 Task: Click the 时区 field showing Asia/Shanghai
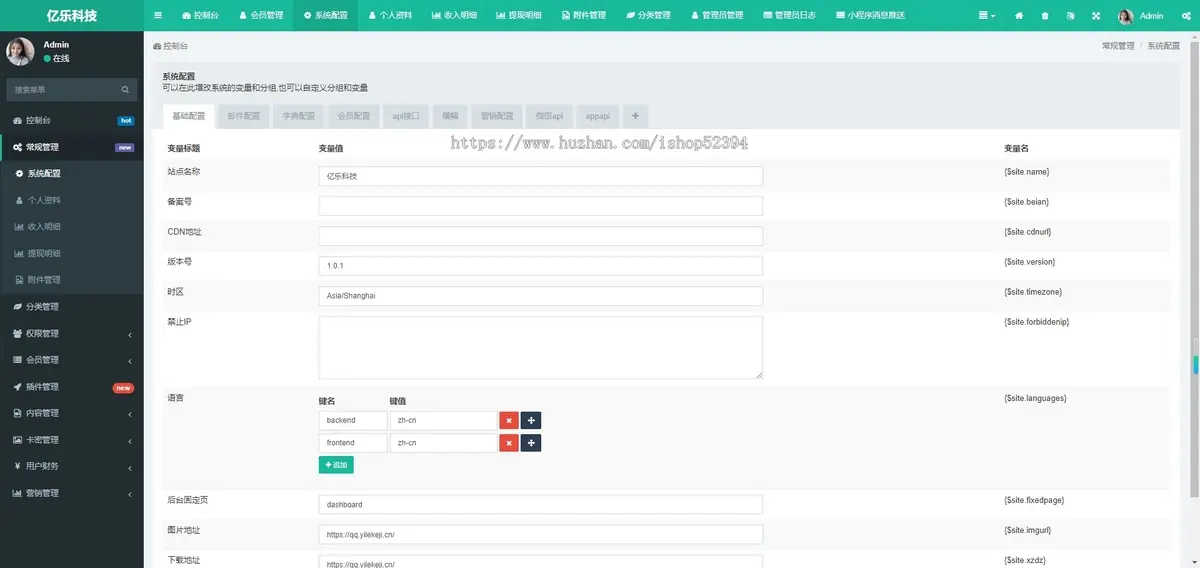(x=540, y=296)
